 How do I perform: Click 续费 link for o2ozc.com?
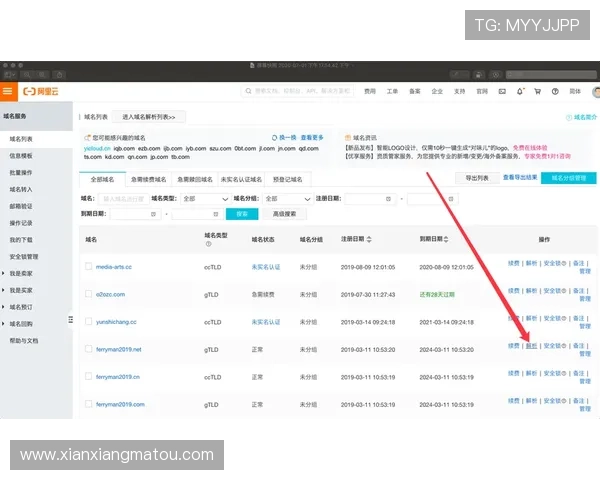(x=514, y=291)
